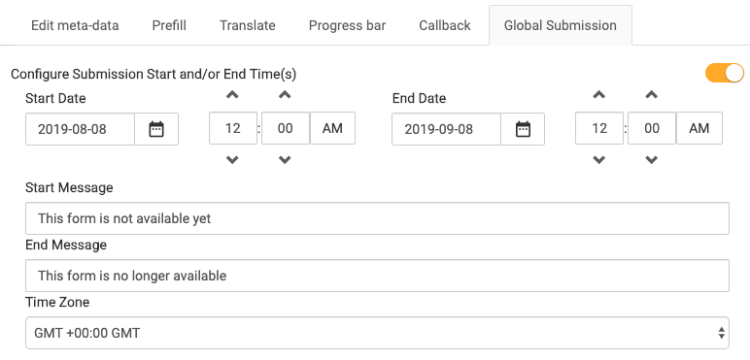Increase the Start Date hour value

click(232, 95)
